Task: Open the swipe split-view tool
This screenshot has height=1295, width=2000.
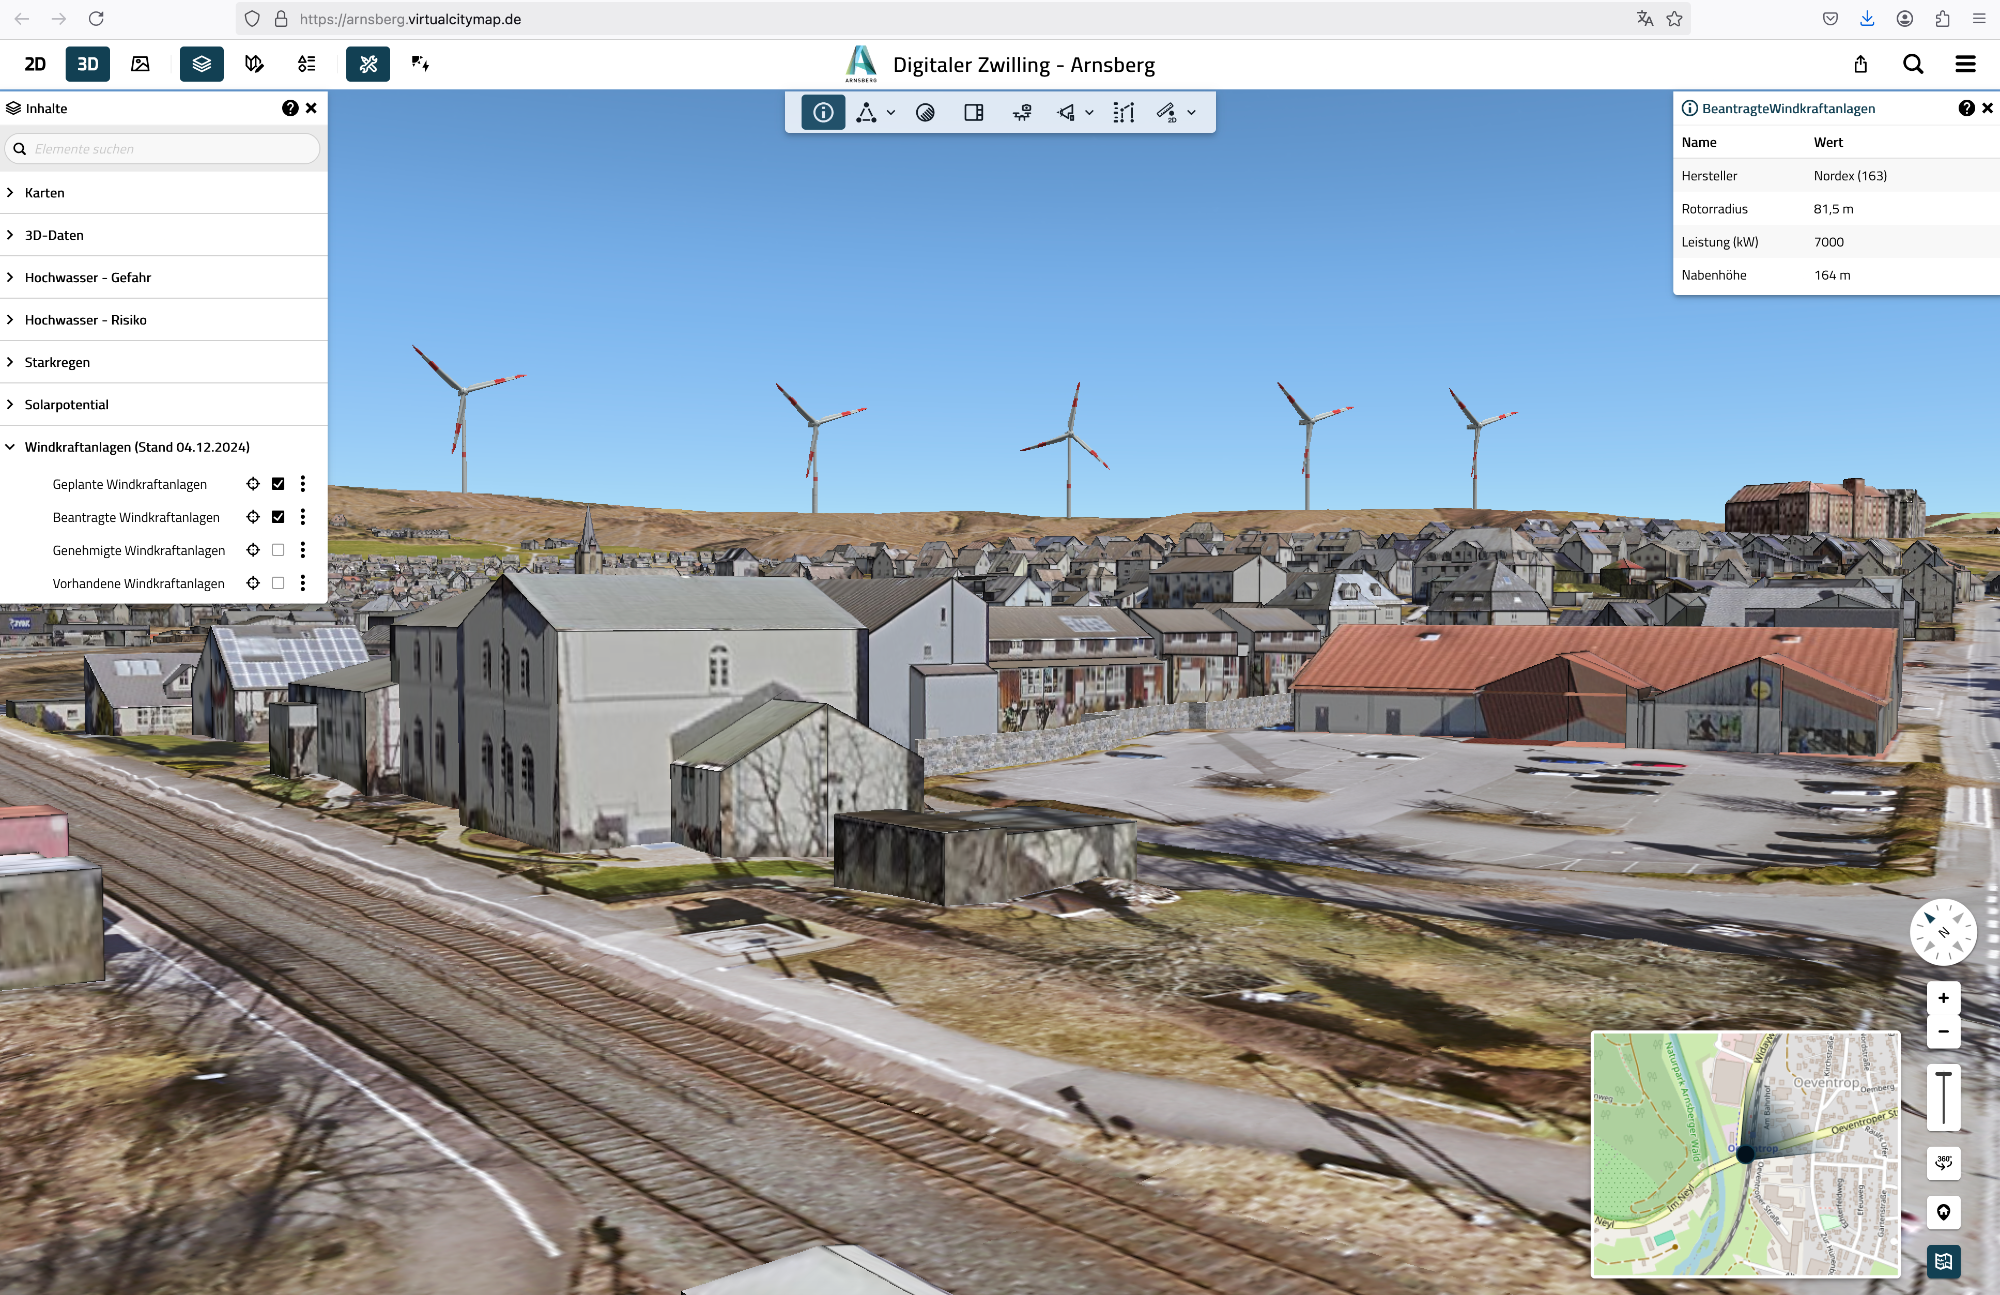Action: 973,113
